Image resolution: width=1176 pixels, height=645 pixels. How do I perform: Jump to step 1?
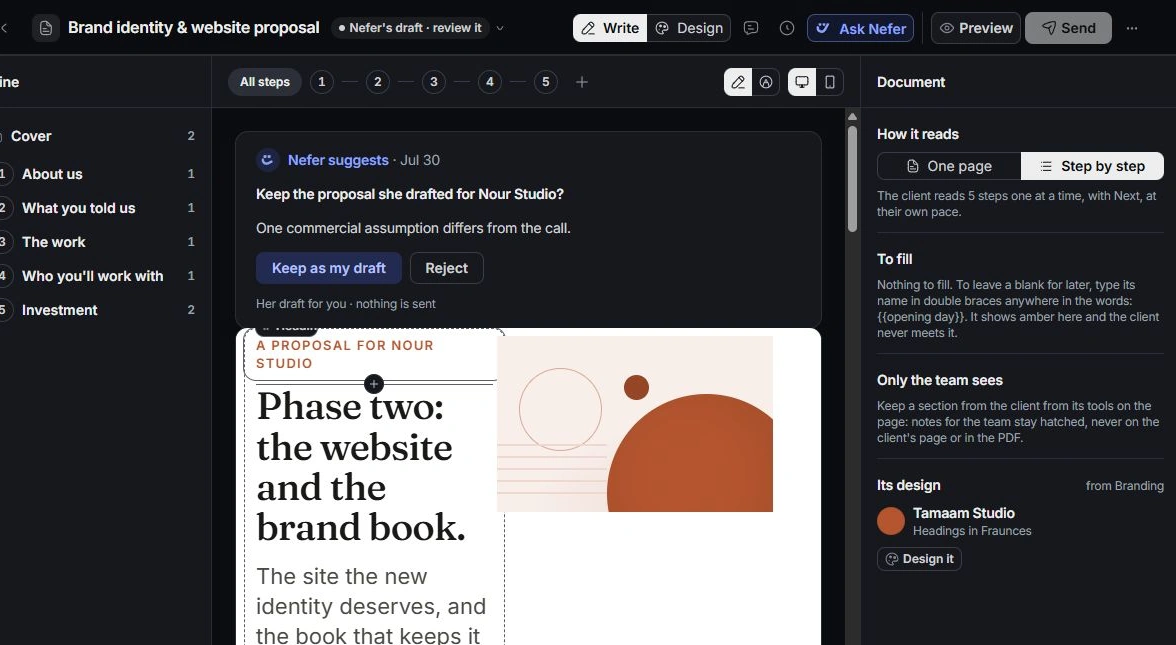coord(322,82)
